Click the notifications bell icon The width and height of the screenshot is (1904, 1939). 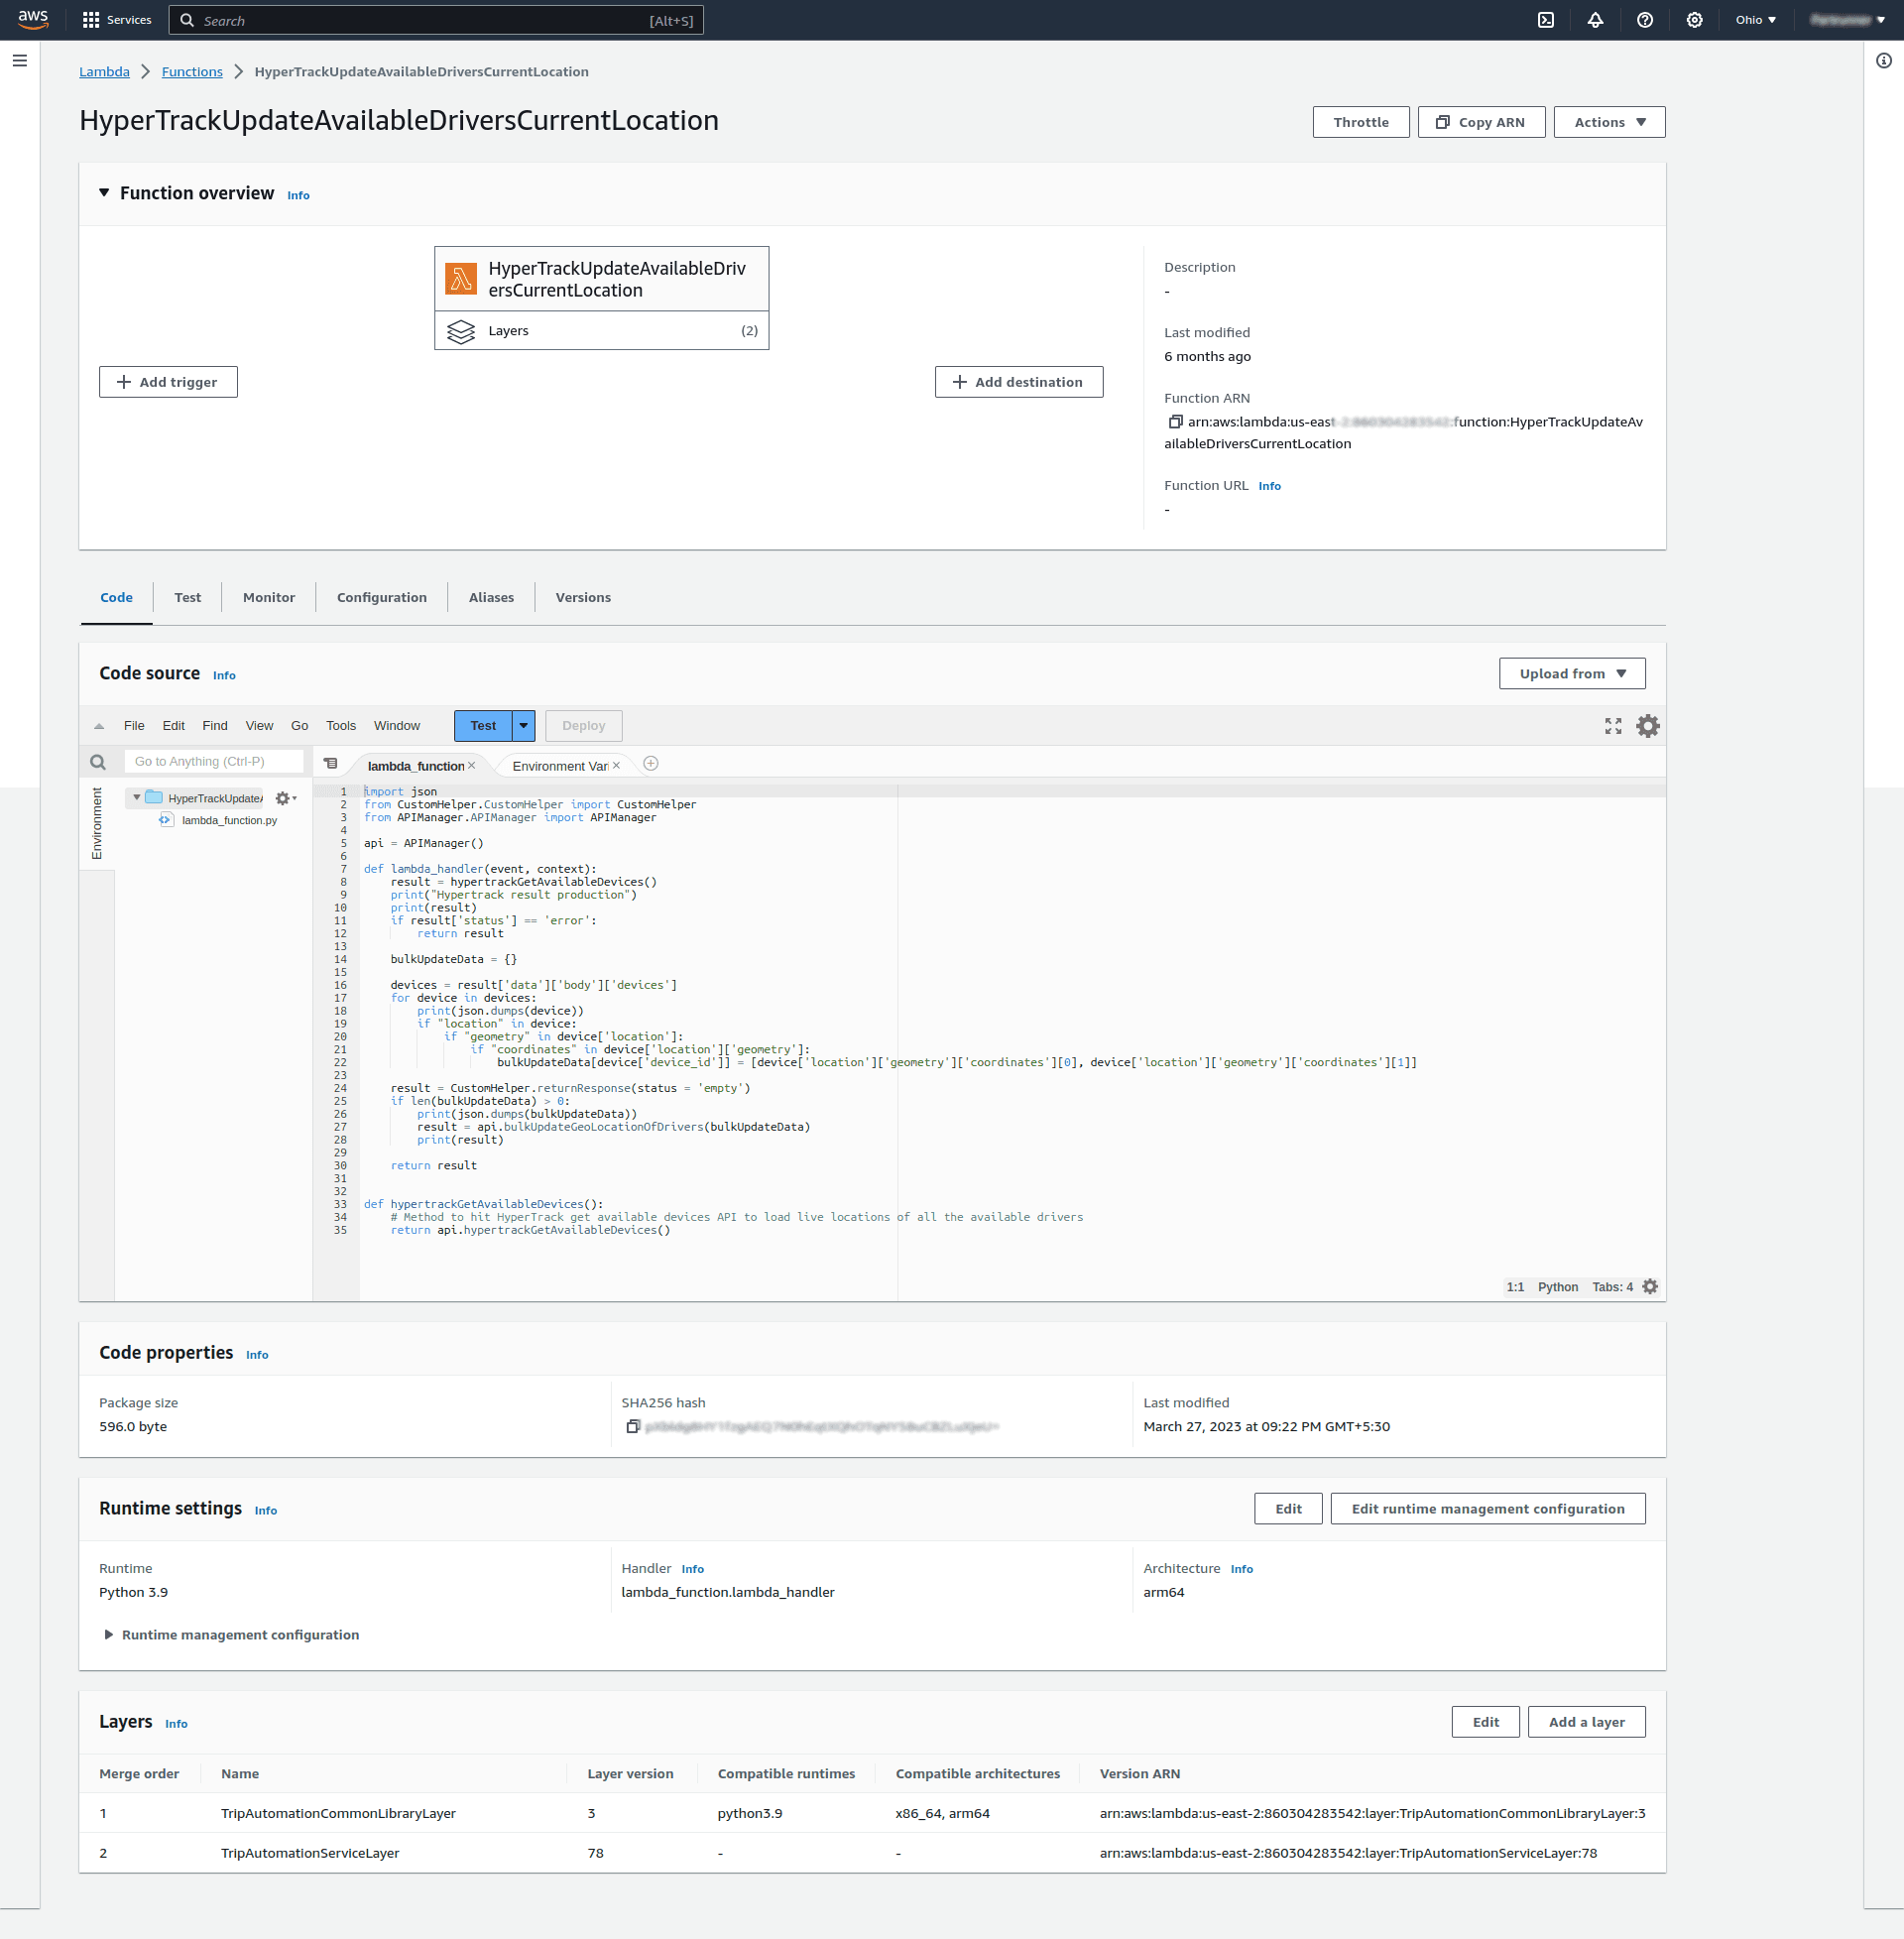tap(1595, 20)
